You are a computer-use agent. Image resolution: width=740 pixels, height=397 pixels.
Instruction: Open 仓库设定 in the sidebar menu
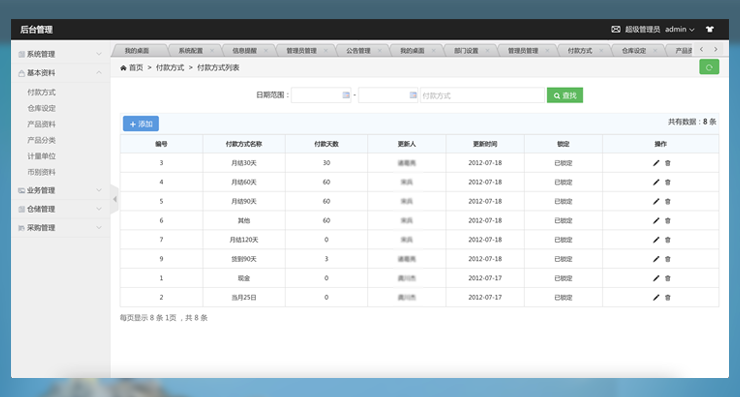coord(42,108)
